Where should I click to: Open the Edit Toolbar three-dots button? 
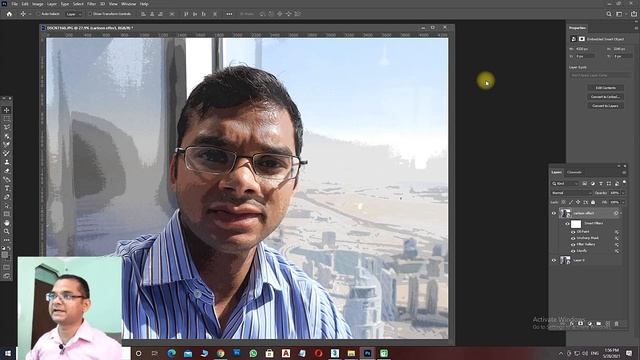point(7,240)
